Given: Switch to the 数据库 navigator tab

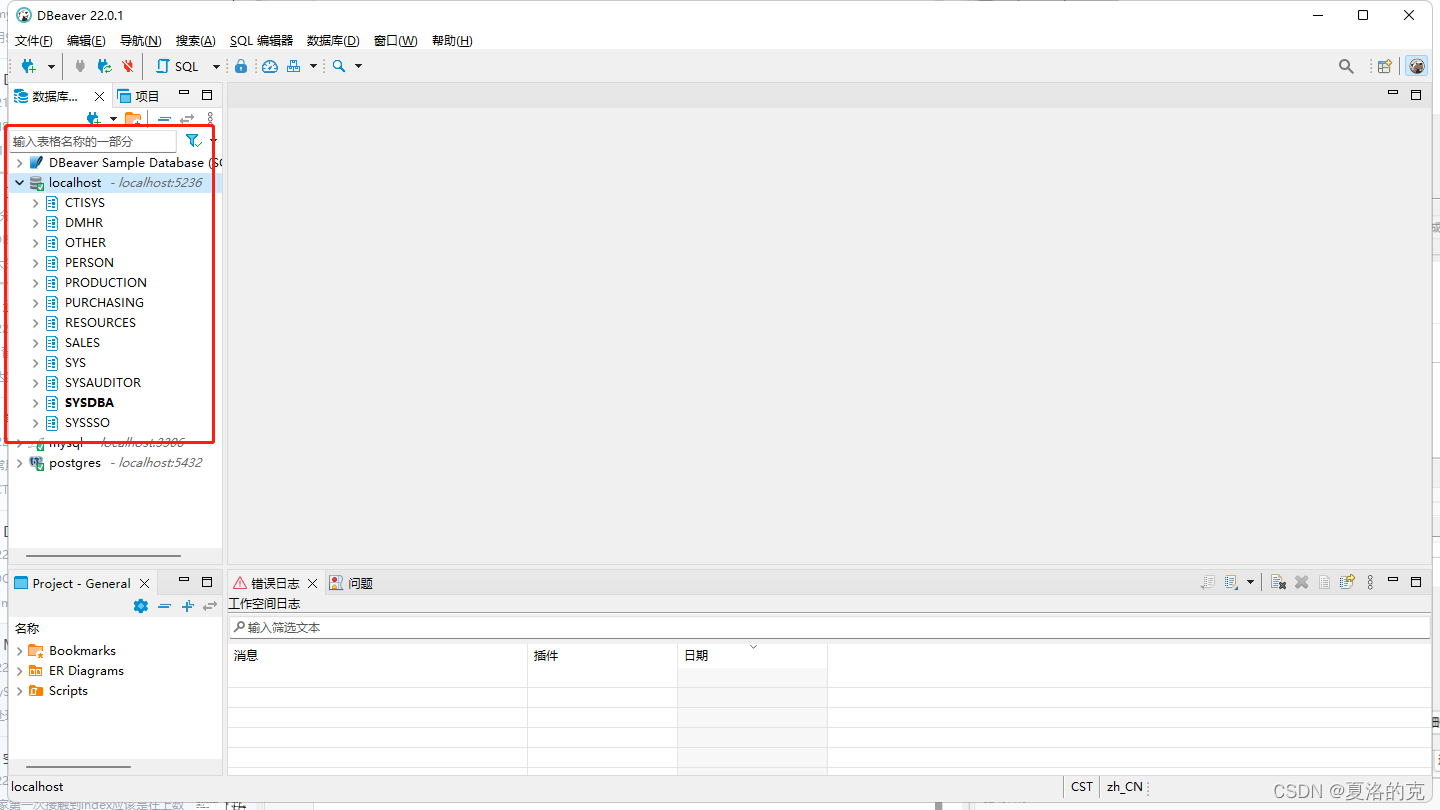Looking at the screenshot, I should coord(54,96).
